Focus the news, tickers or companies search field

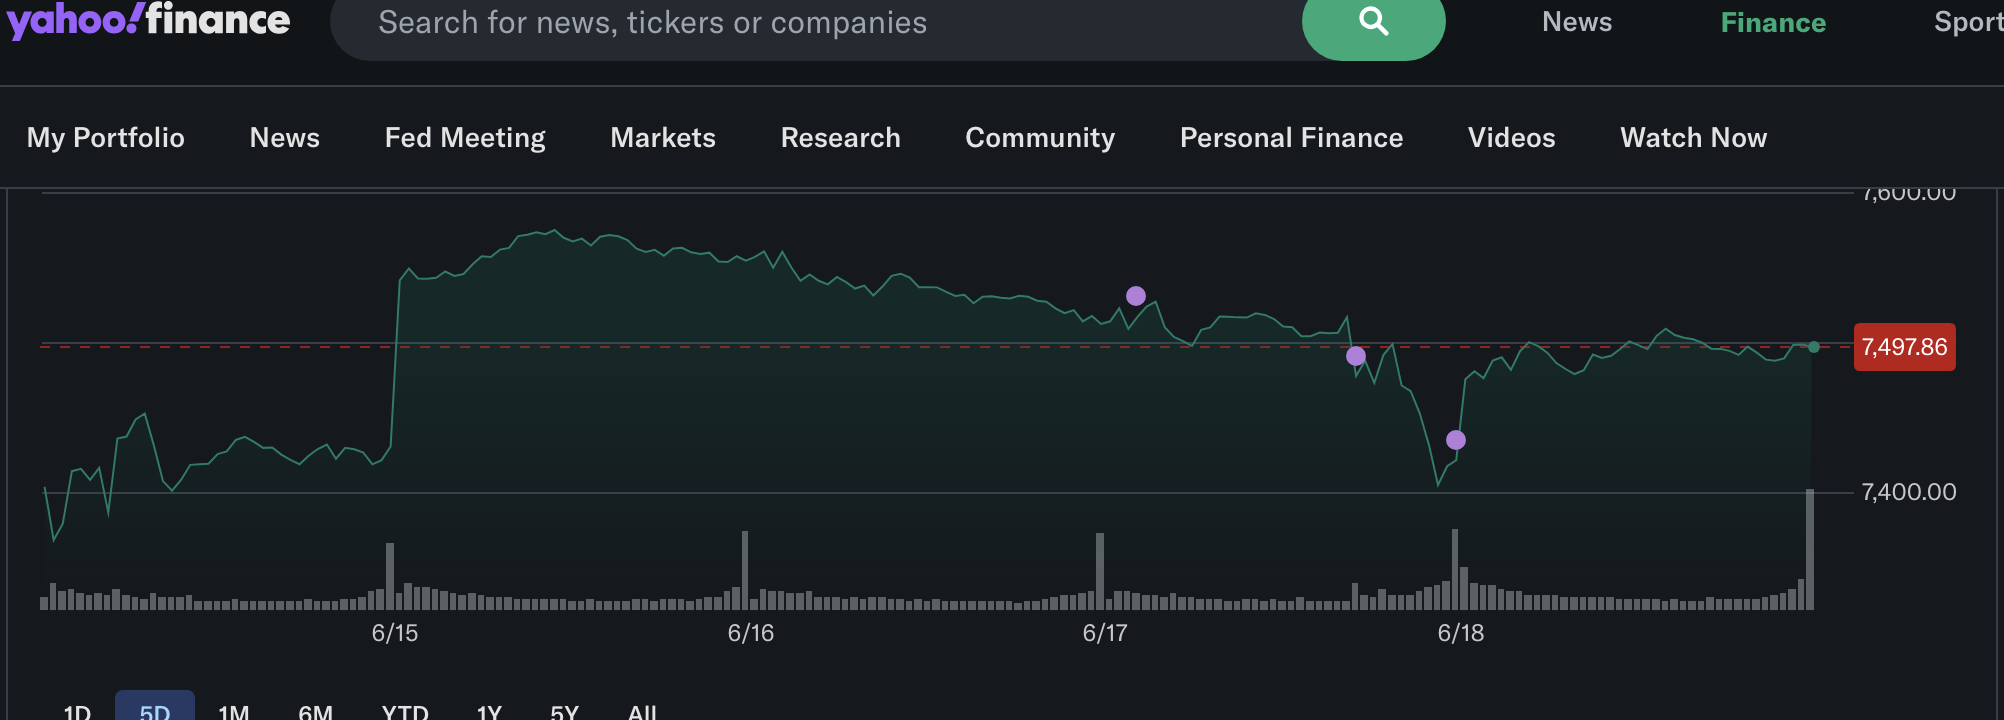pos(815,24)
